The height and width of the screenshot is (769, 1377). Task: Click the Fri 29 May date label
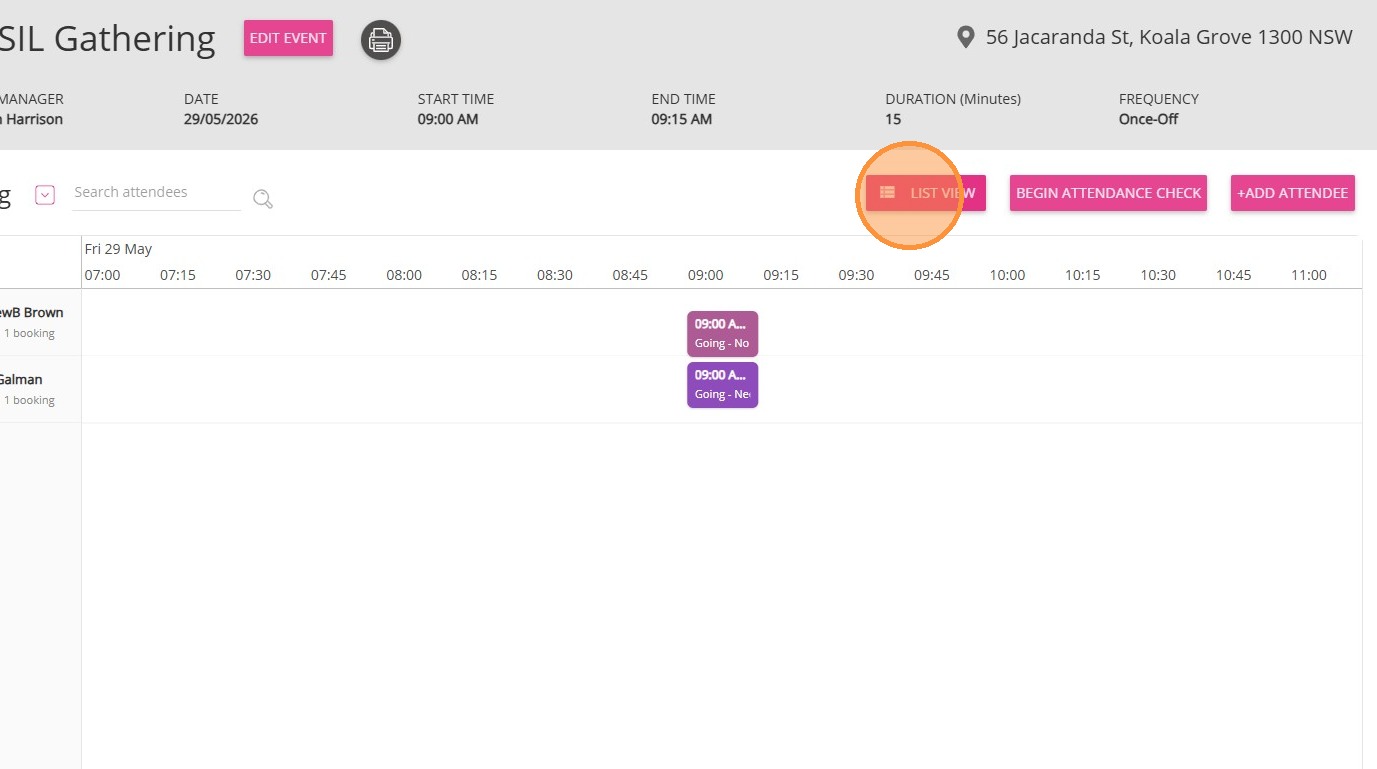point(118,249)
